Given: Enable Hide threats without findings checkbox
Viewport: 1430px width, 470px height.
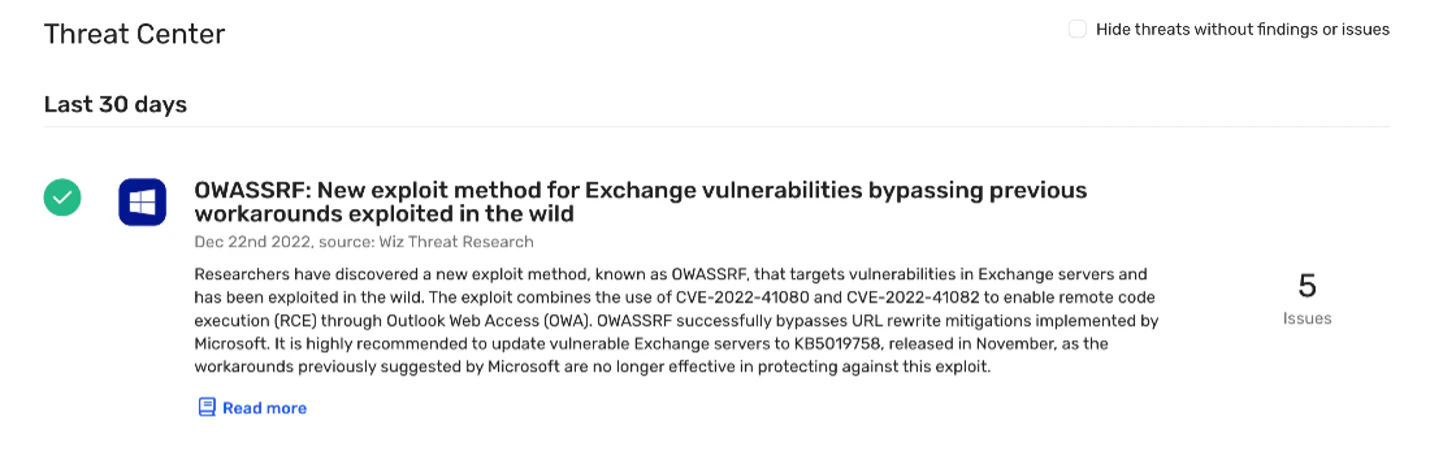Looking at the screenshot, I should pyautogui.click(x=1077, y=29).
